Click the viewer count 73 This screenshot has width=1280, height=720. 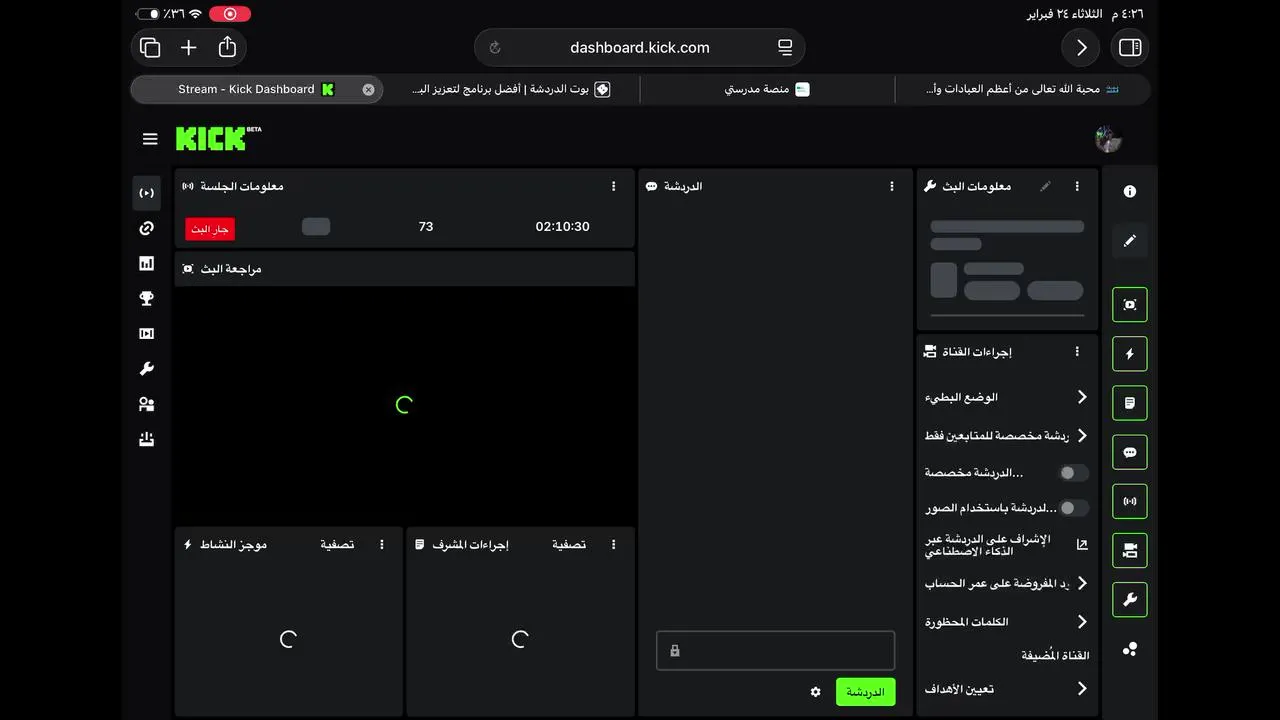click(426, 227)
